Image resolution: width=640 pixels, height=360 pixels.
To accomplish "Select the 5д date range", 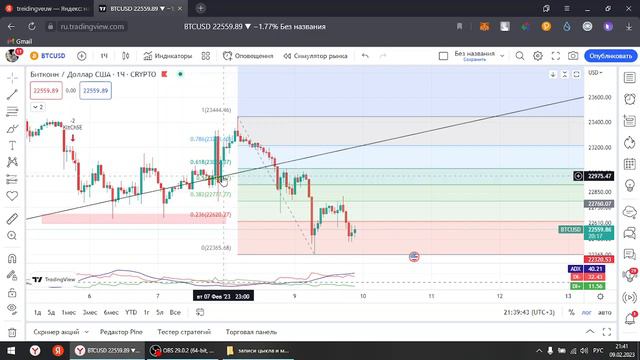I will click(x=51, y=312).
